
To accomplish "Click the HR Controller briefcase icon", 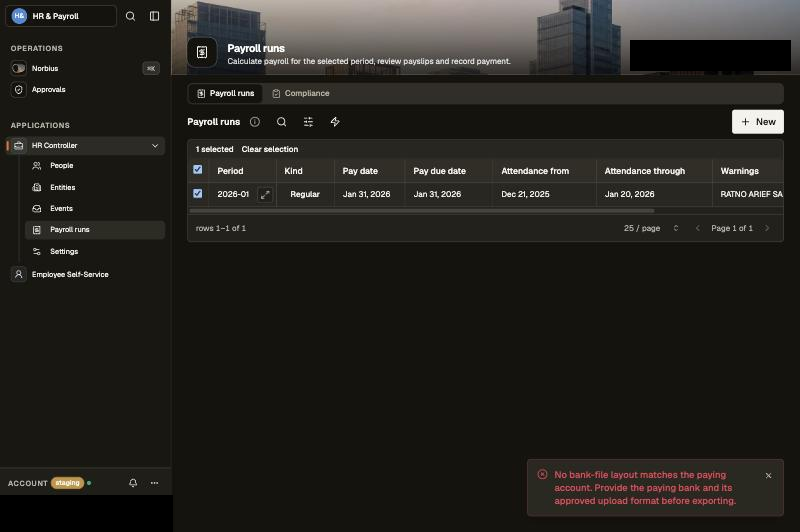I will 19,146.
